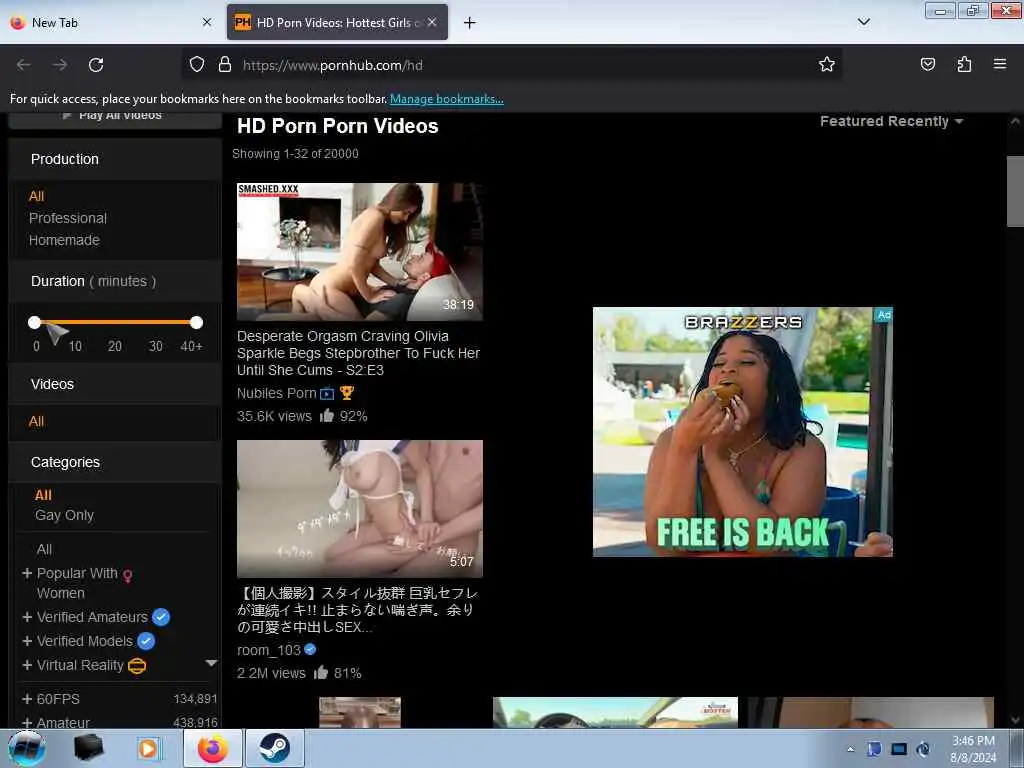The width and height of the screenshot is (1024, 768).
Task: Reload the current page
Action: pyautogui.click(x=96, y=65)
